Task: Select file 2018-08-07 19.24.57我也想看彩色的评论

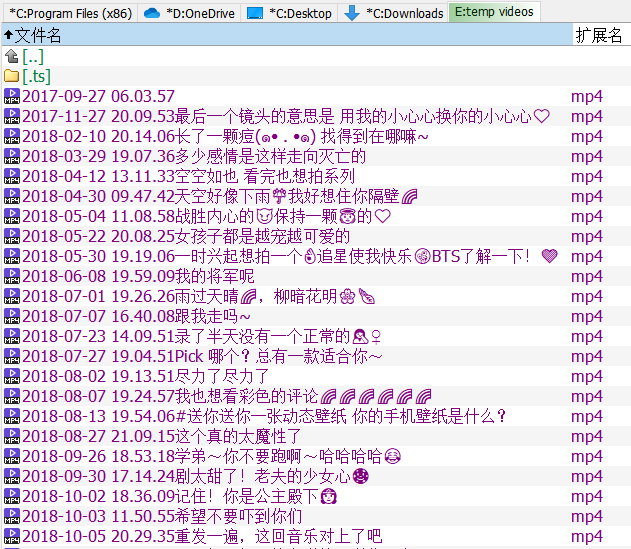Action: (x=227, y=396)
